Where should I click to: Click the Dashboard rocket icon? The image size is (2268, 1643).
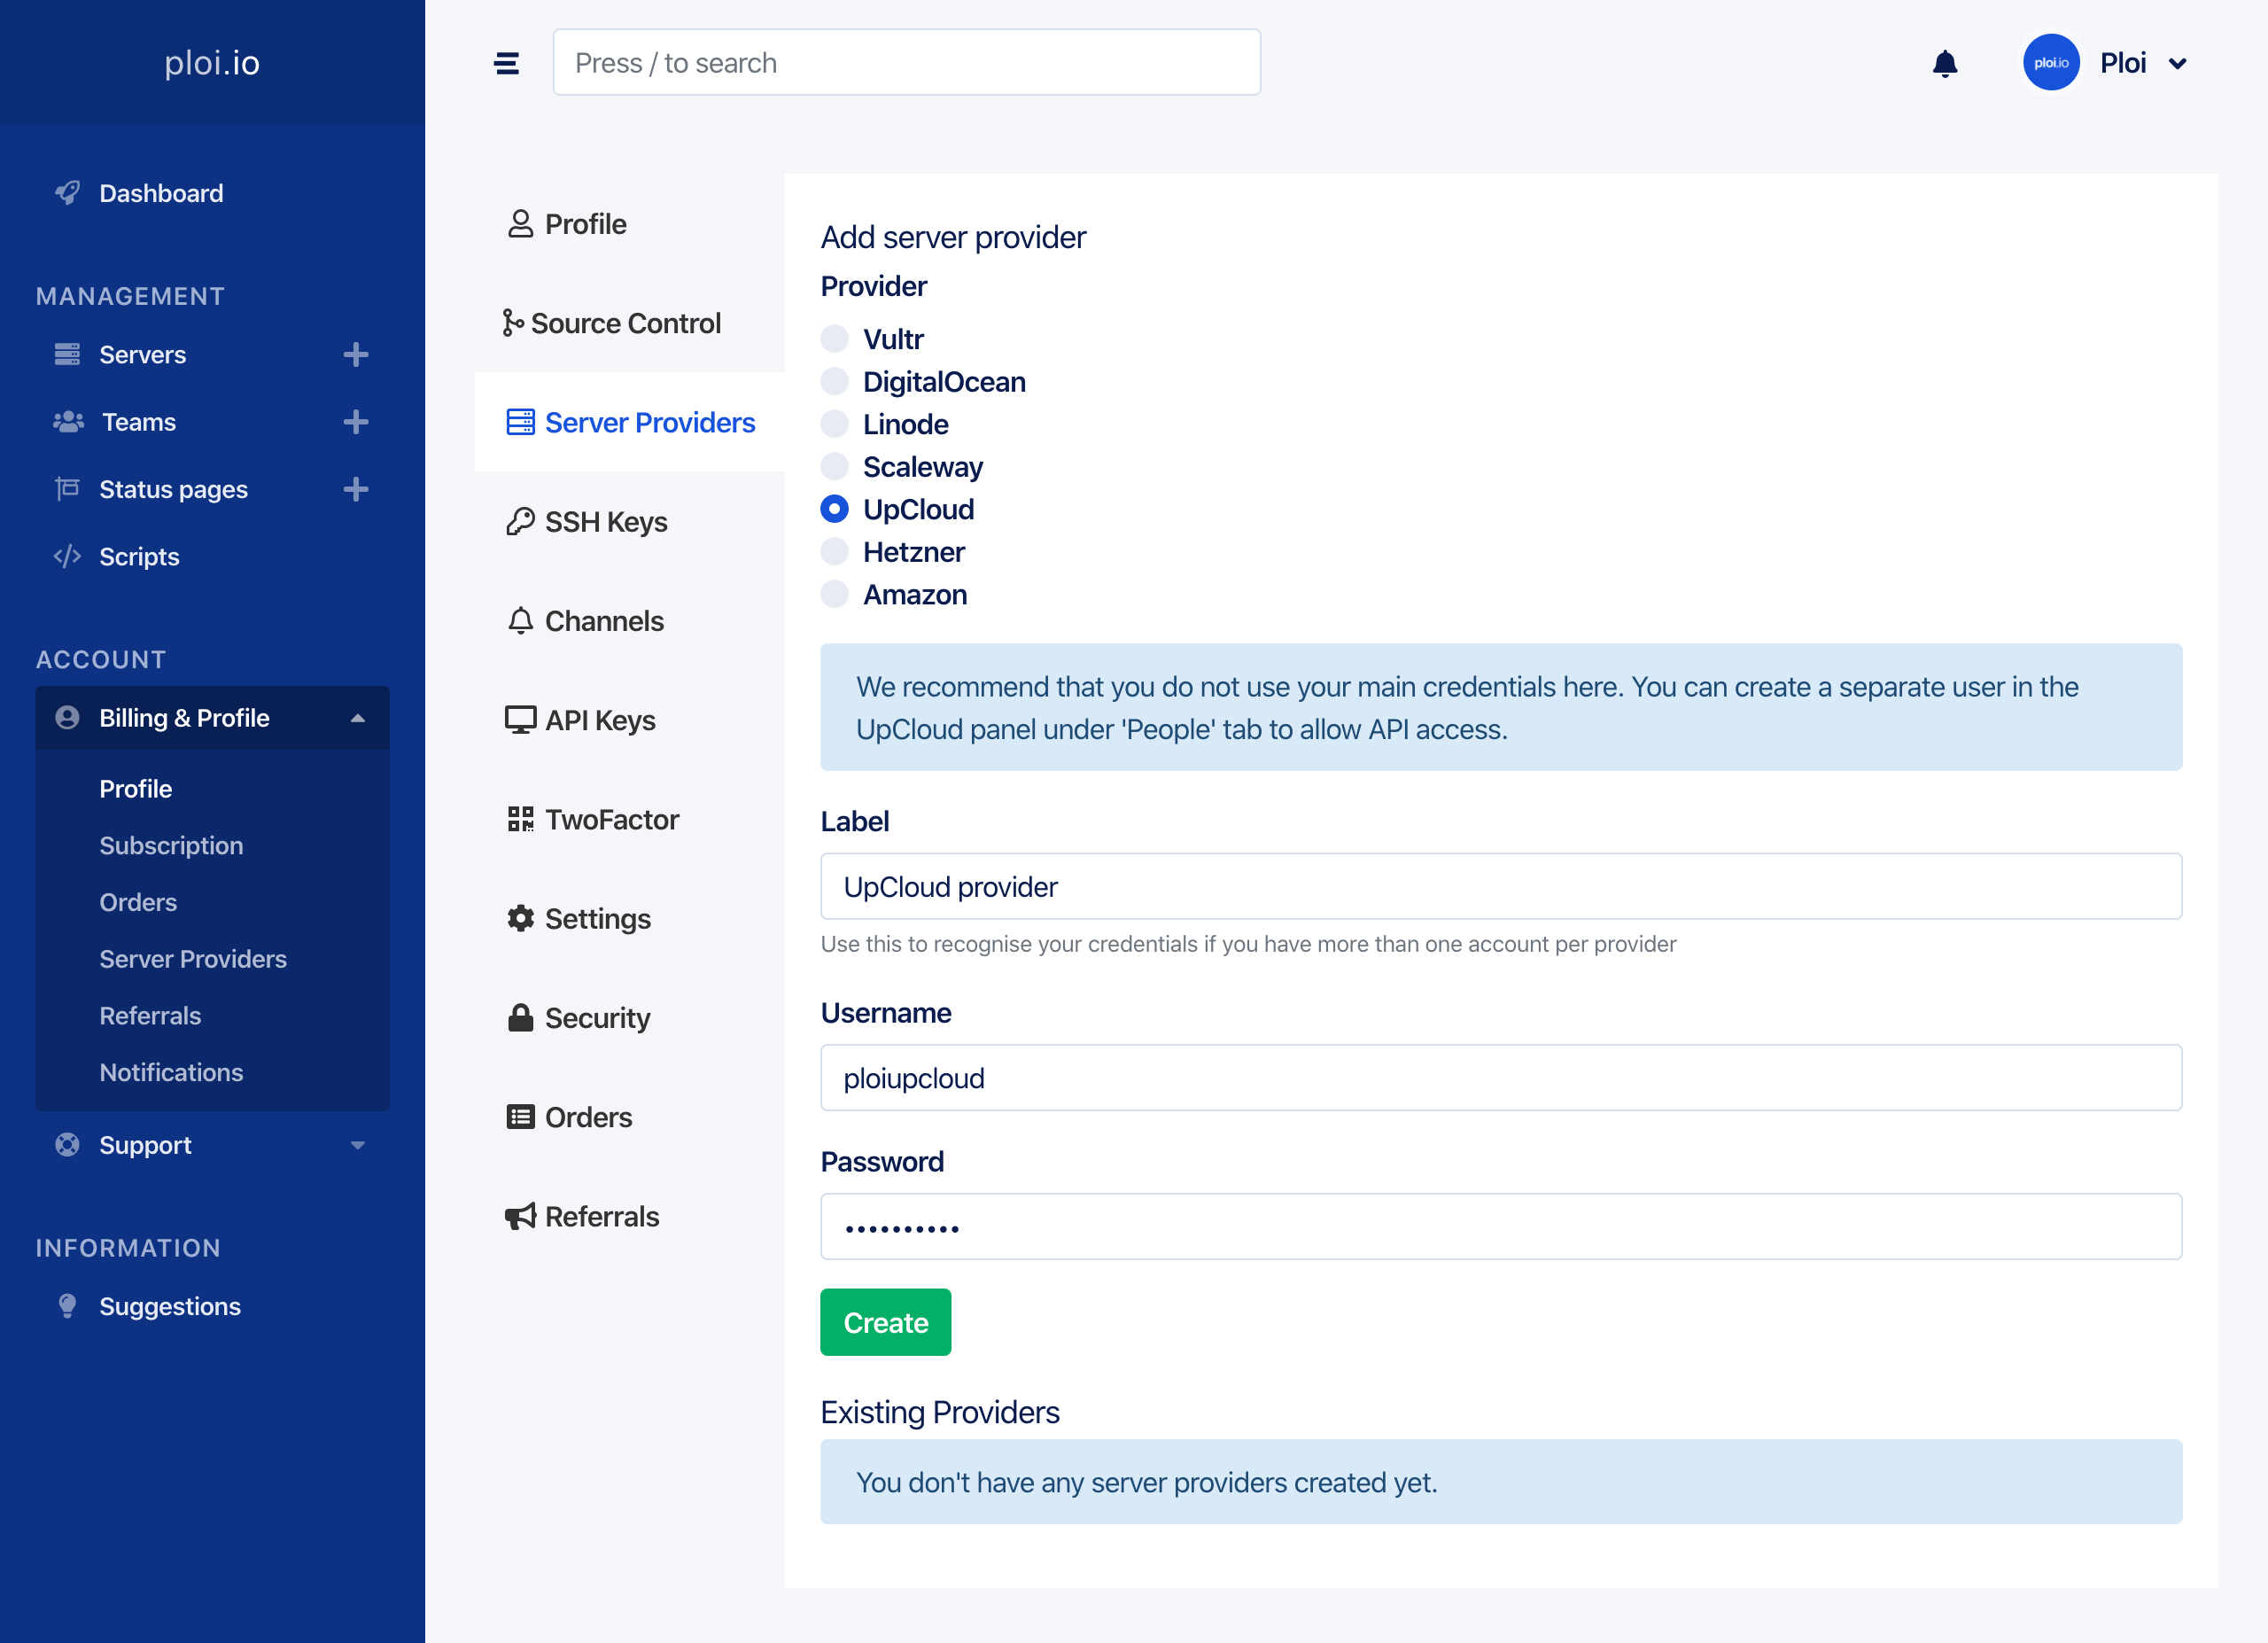coord(68,193)
